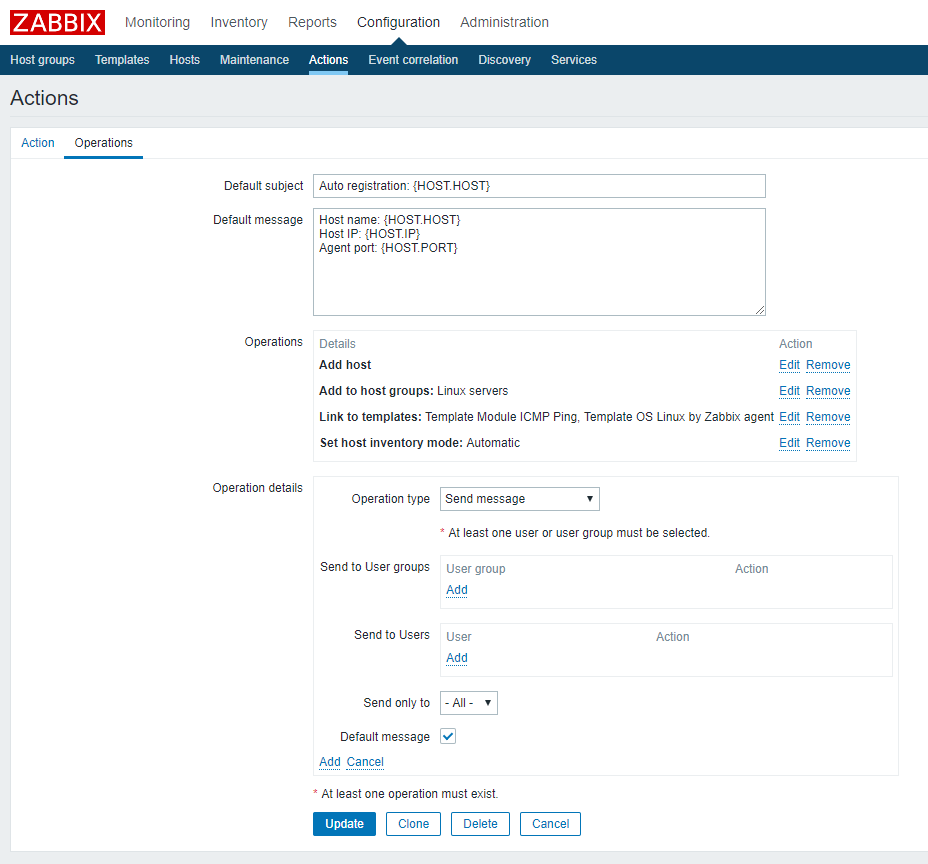Edit the Add host operation
Viewport: 928px width, 864px height.
(789, 365)
